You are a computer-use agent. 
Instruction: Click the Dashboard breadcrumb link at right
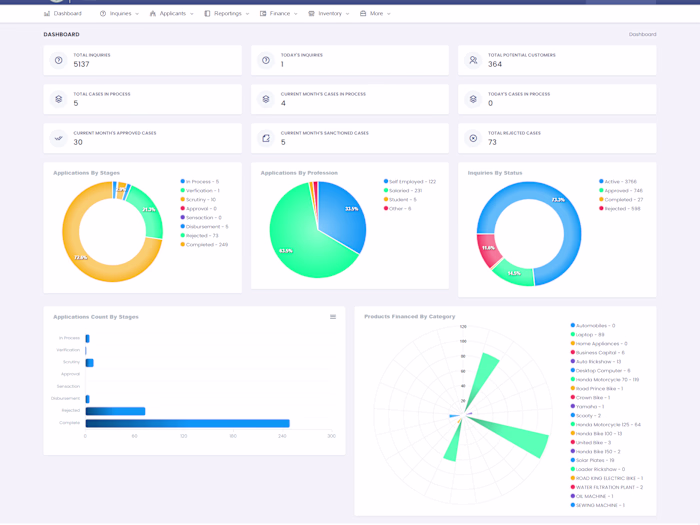pyautogui.click(x=642, y=34)
